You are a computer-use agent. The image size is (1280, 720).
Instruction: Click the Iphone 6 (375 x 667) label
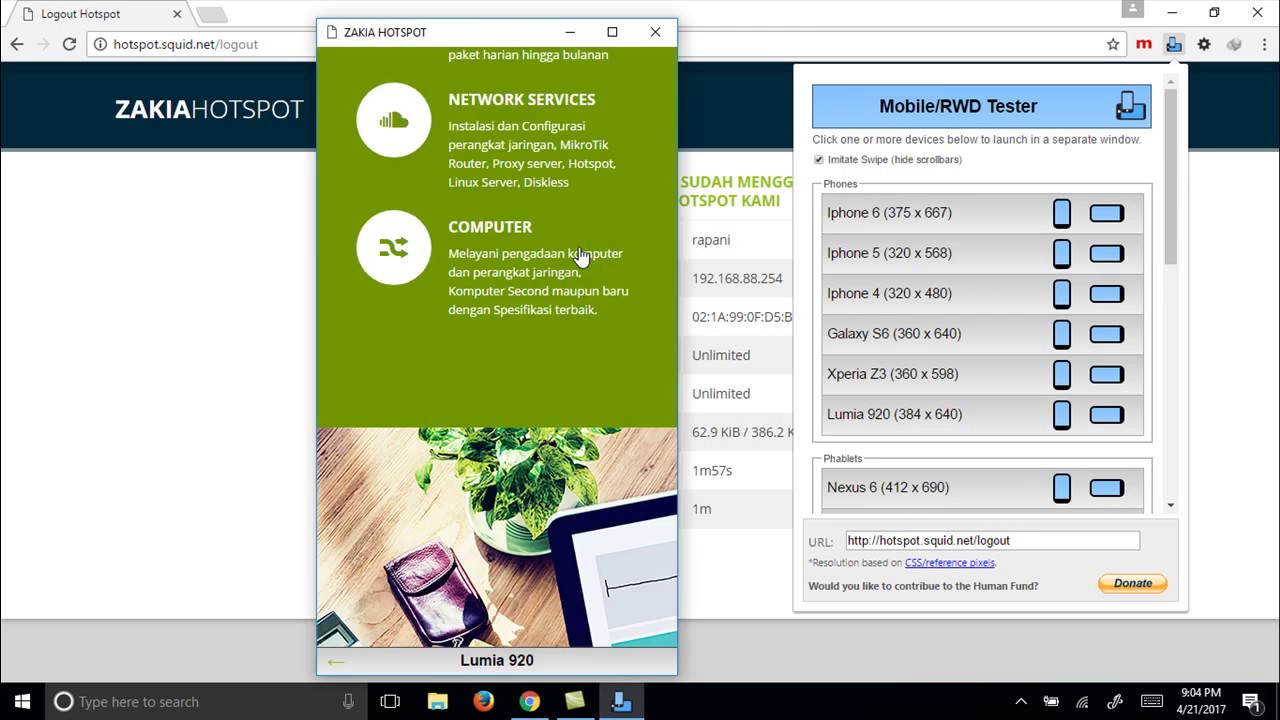[x=889, y=213]
